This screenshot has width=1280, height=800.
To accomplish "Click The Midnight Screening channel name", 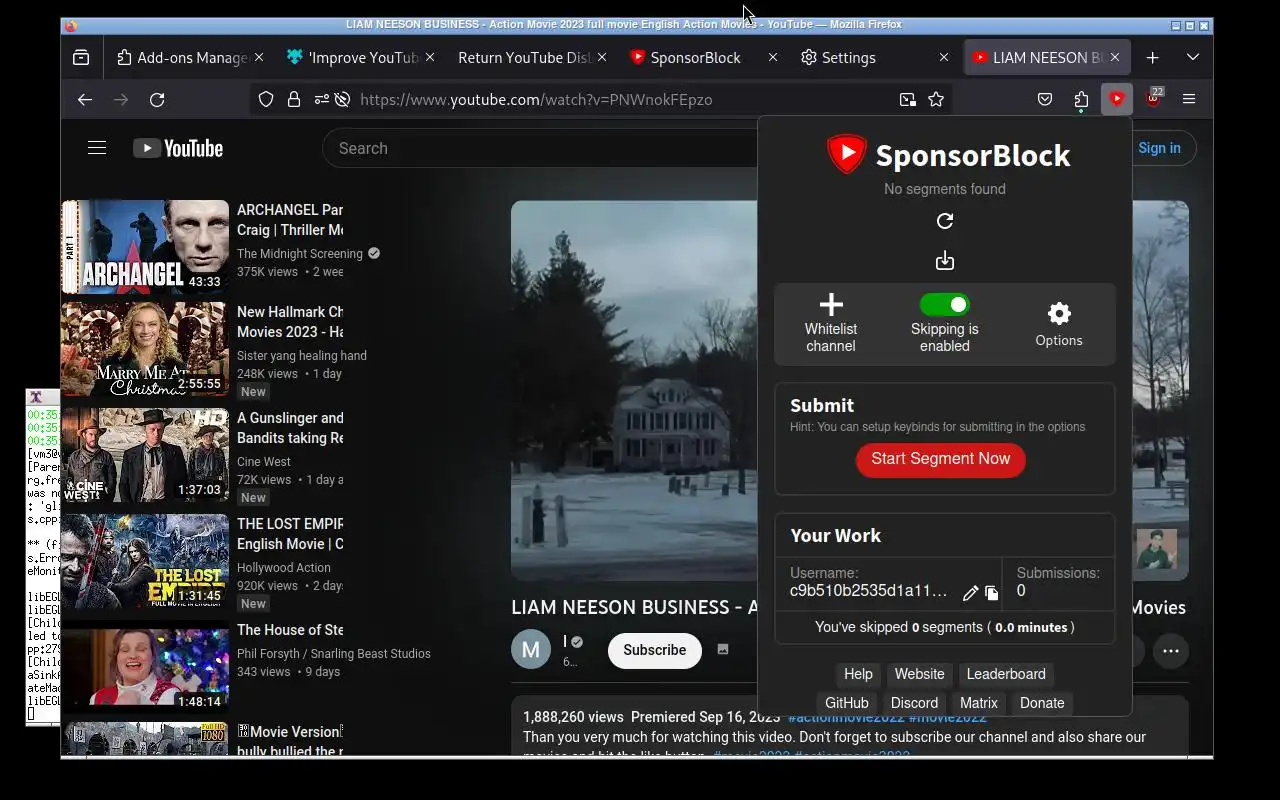I will (x=300, y=254).
